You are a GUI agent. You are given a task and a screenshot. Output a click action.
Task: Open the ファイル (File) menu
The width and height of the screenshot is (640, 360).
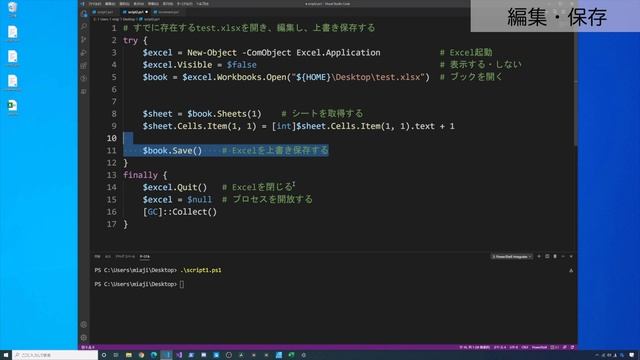pos(95,3)
